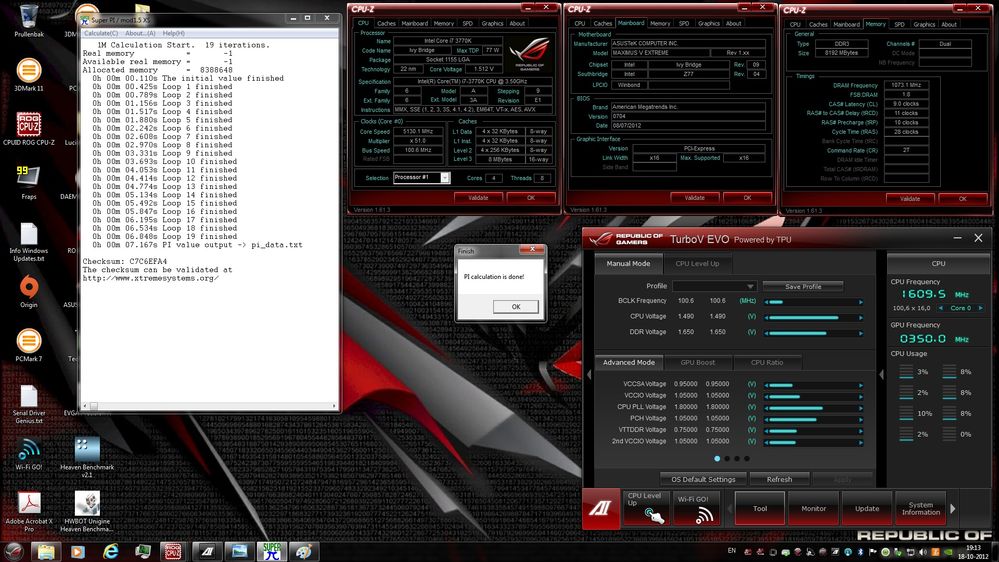Open the Graphics tab in the CPU-Z Memory window
Screen dimensions: 999x562
pyautogui.click(x=924, y=24)
